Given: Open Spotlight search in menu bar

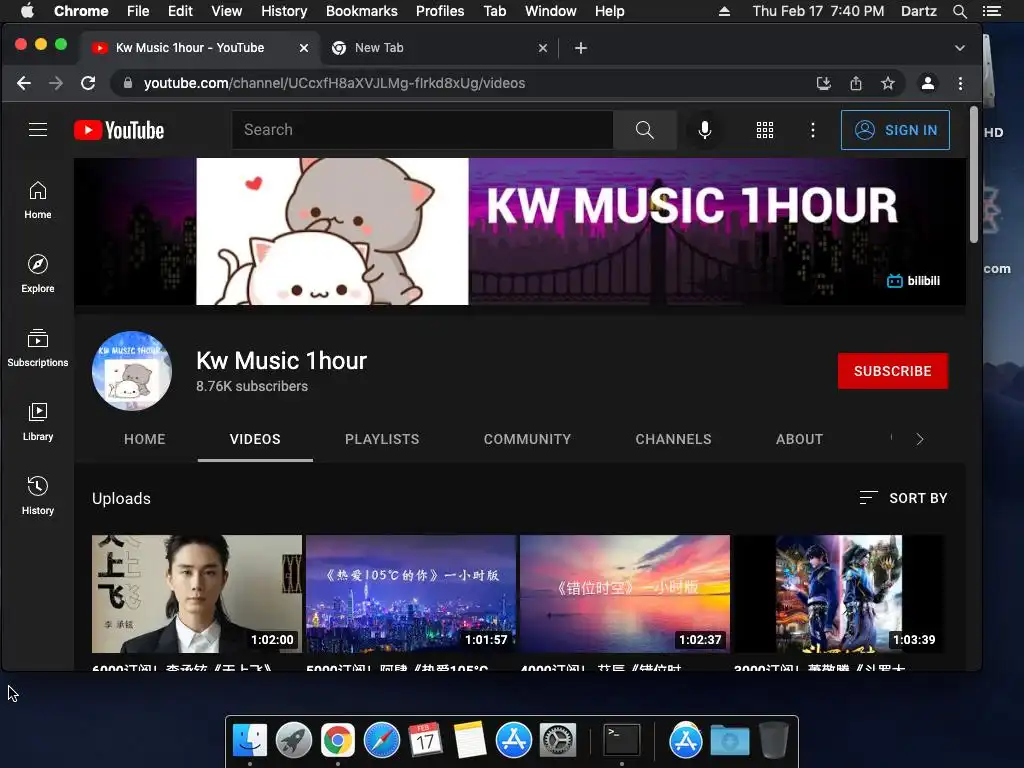Looking at the screenshot, I should pos(959,11).
